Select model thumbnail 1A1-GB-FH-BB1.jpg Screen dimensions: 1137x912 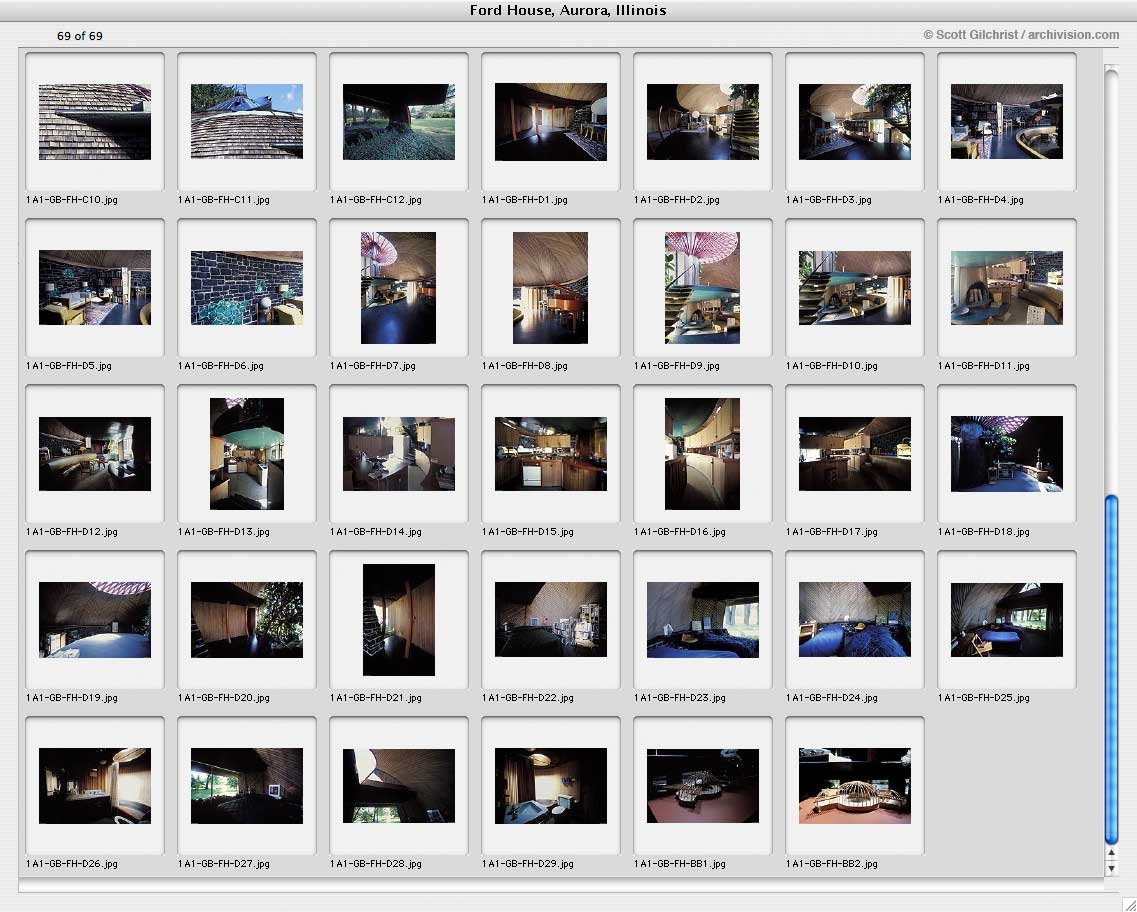[x=703, y=786]
